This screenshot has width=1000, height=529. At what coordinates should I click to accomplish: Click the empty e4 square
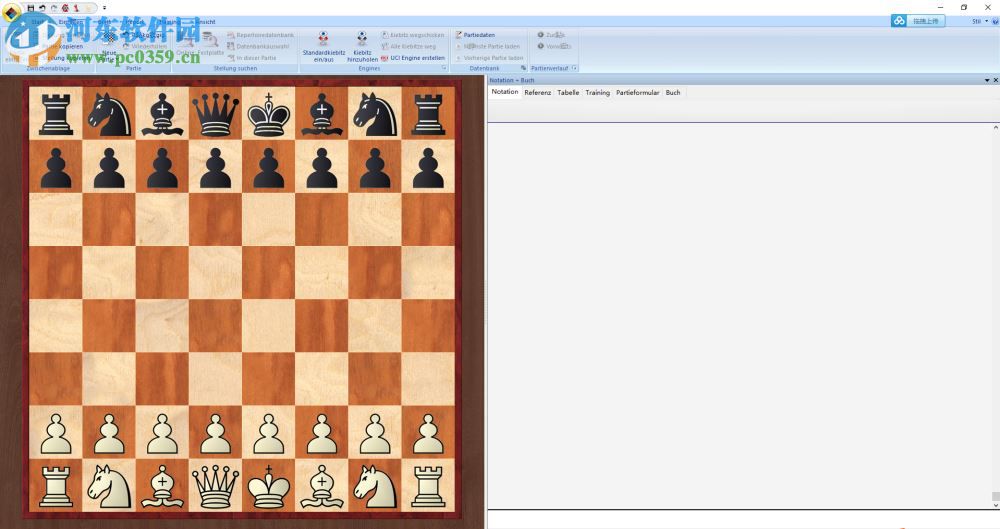point(268,326)
